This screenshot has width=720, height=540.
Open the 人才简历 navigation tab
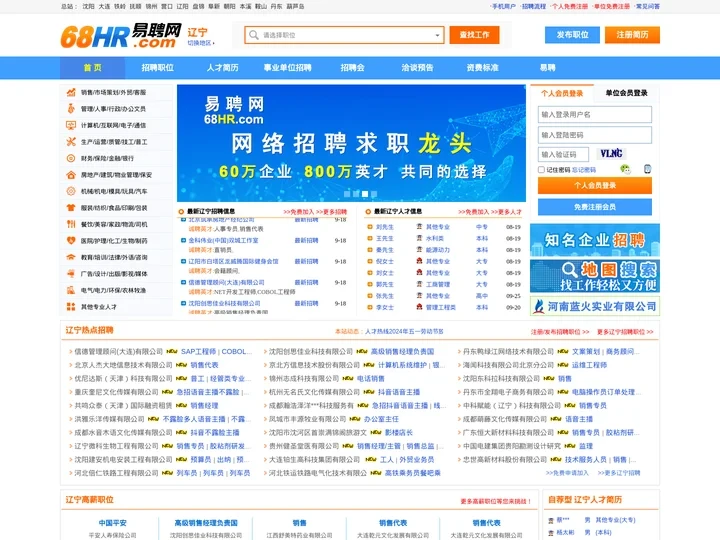(222, 68)
